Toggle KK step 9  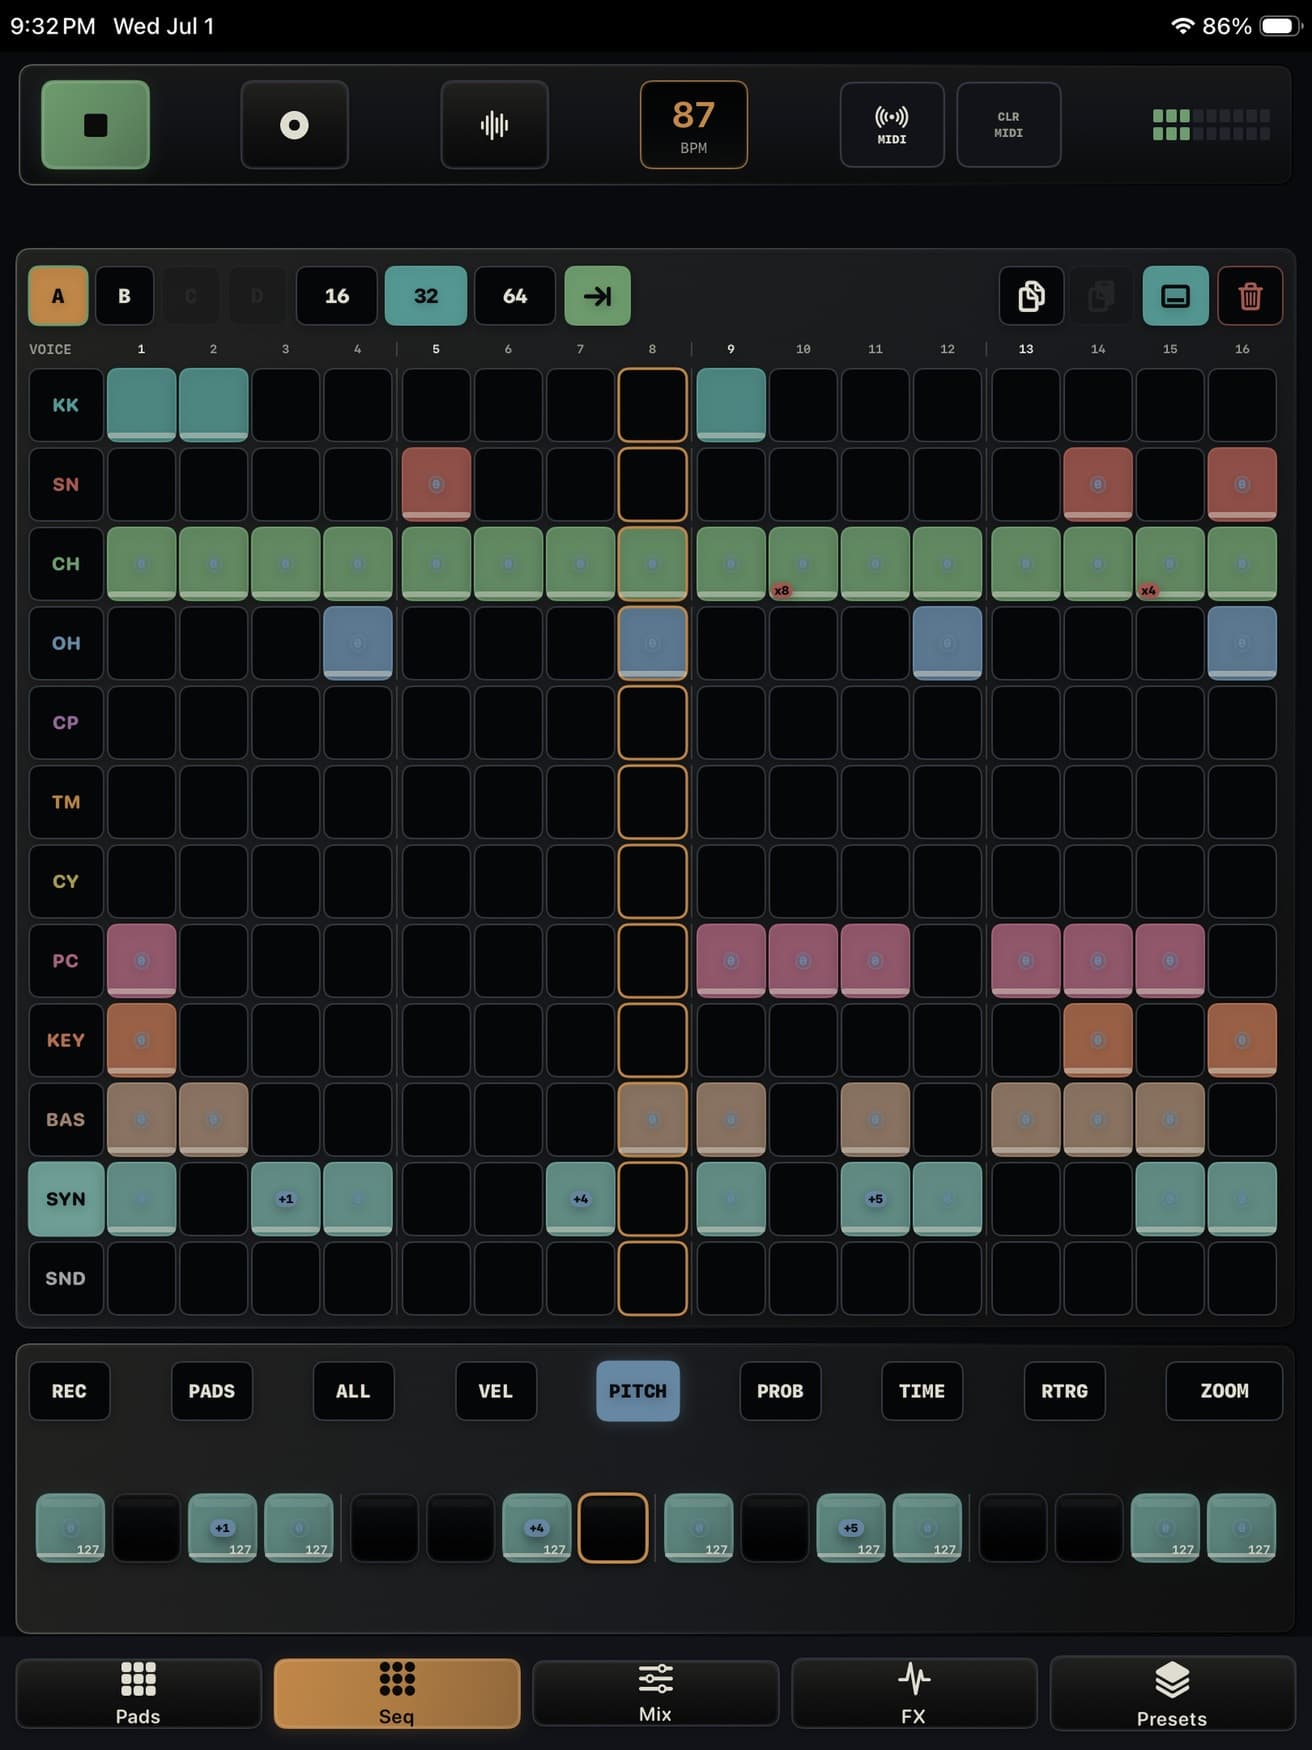coord(731,405)
